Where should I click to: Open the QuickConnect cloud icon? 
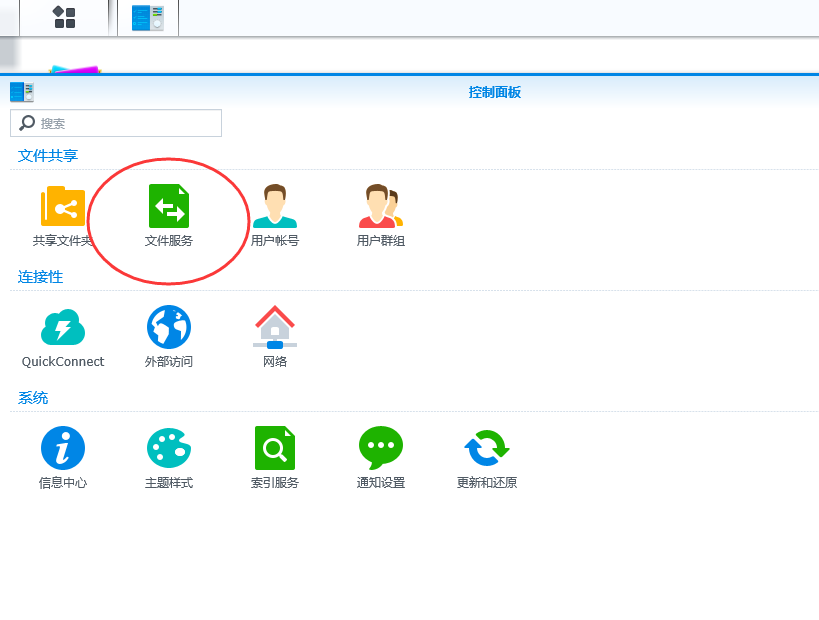click(x=63, y=327)
